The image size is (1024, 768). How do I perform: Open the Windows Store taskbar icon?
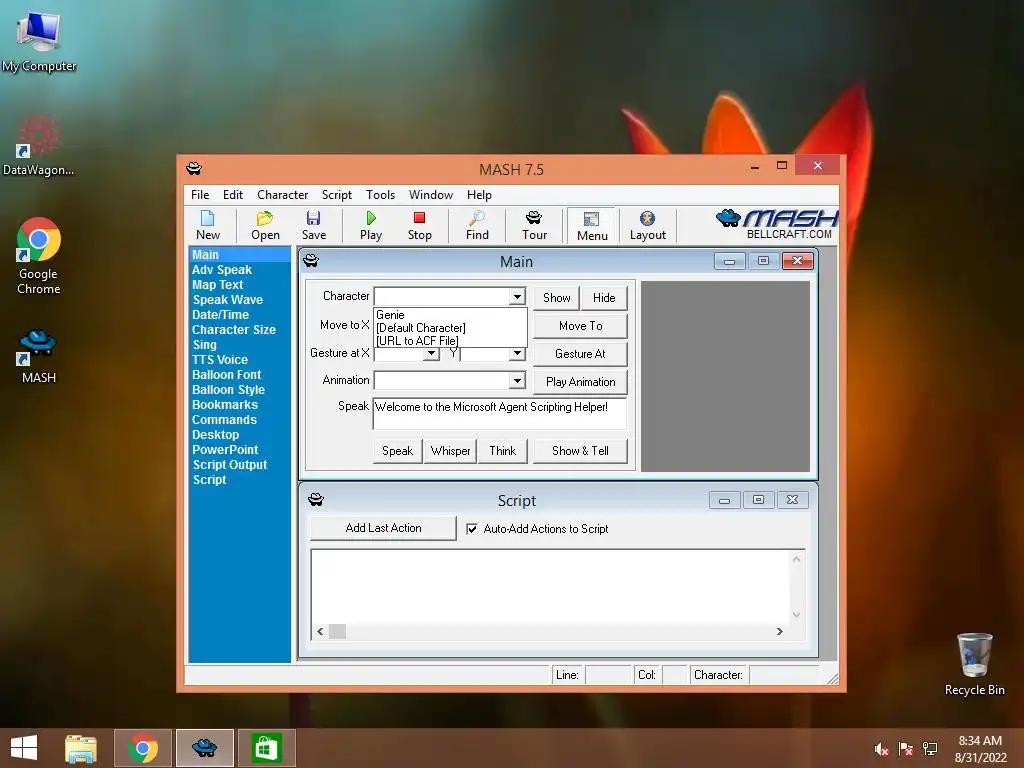[x=266, y=748]
